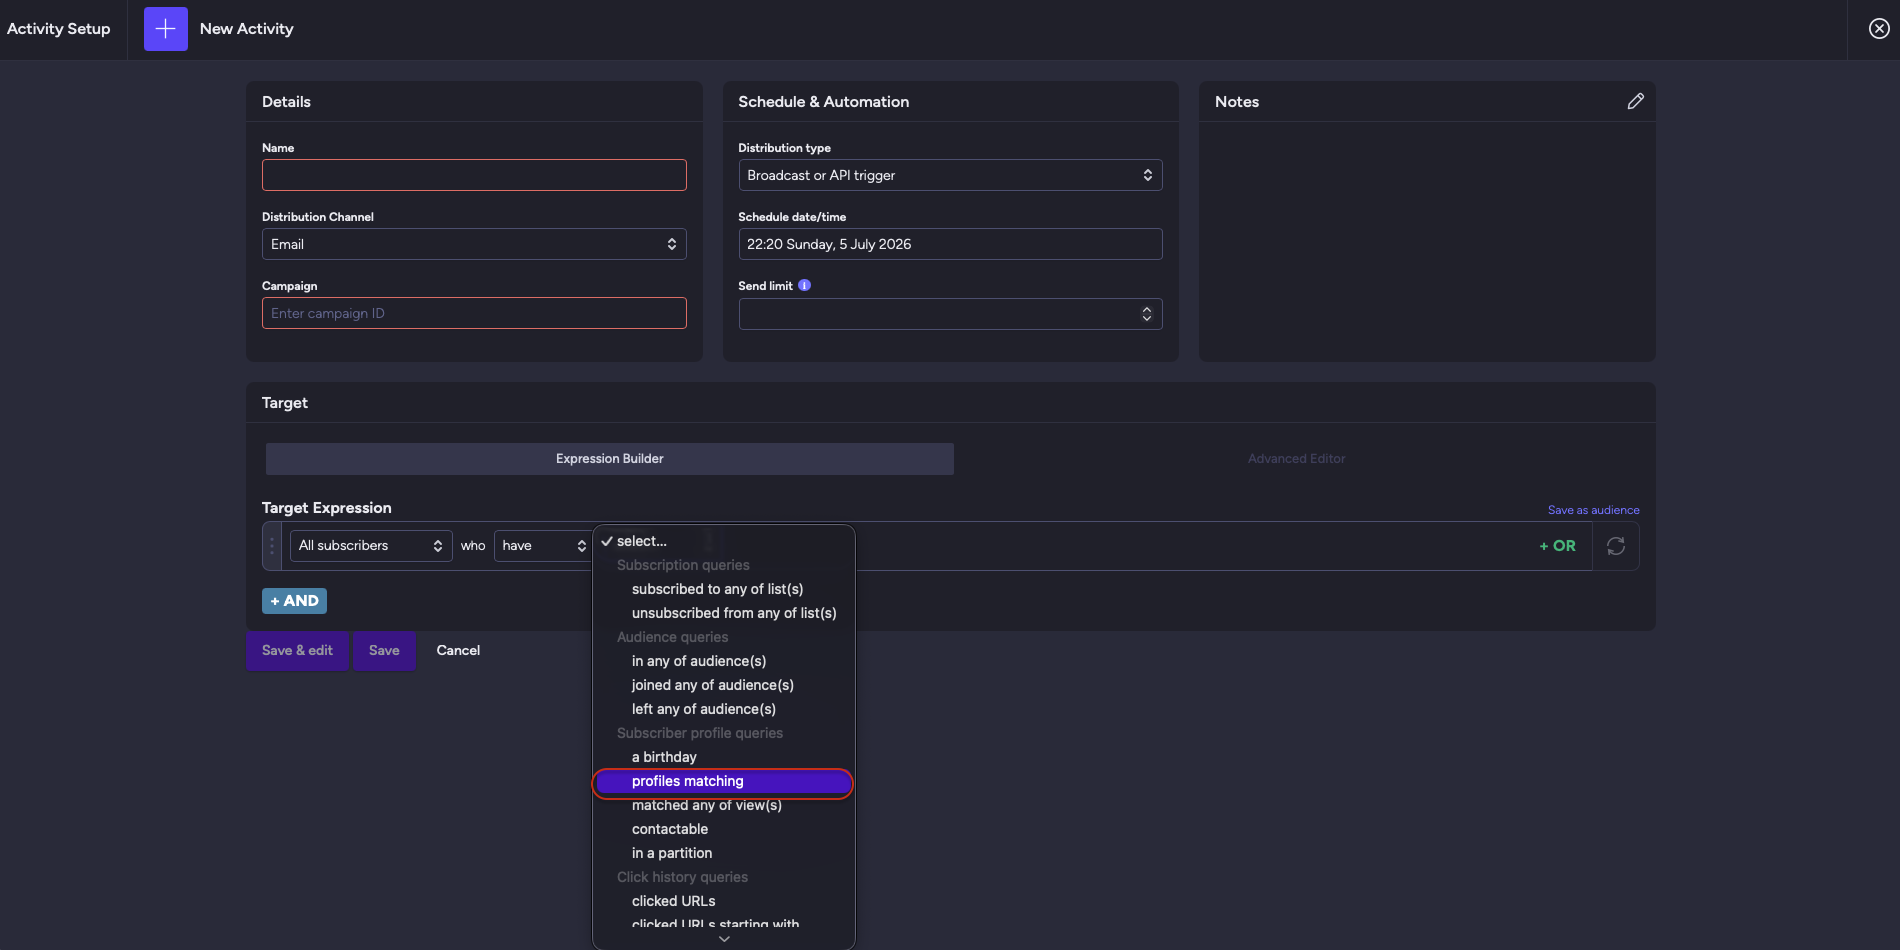Switch to the Expression Builder tab
This screenshot has height=950, width=1900.
point(610,459)
